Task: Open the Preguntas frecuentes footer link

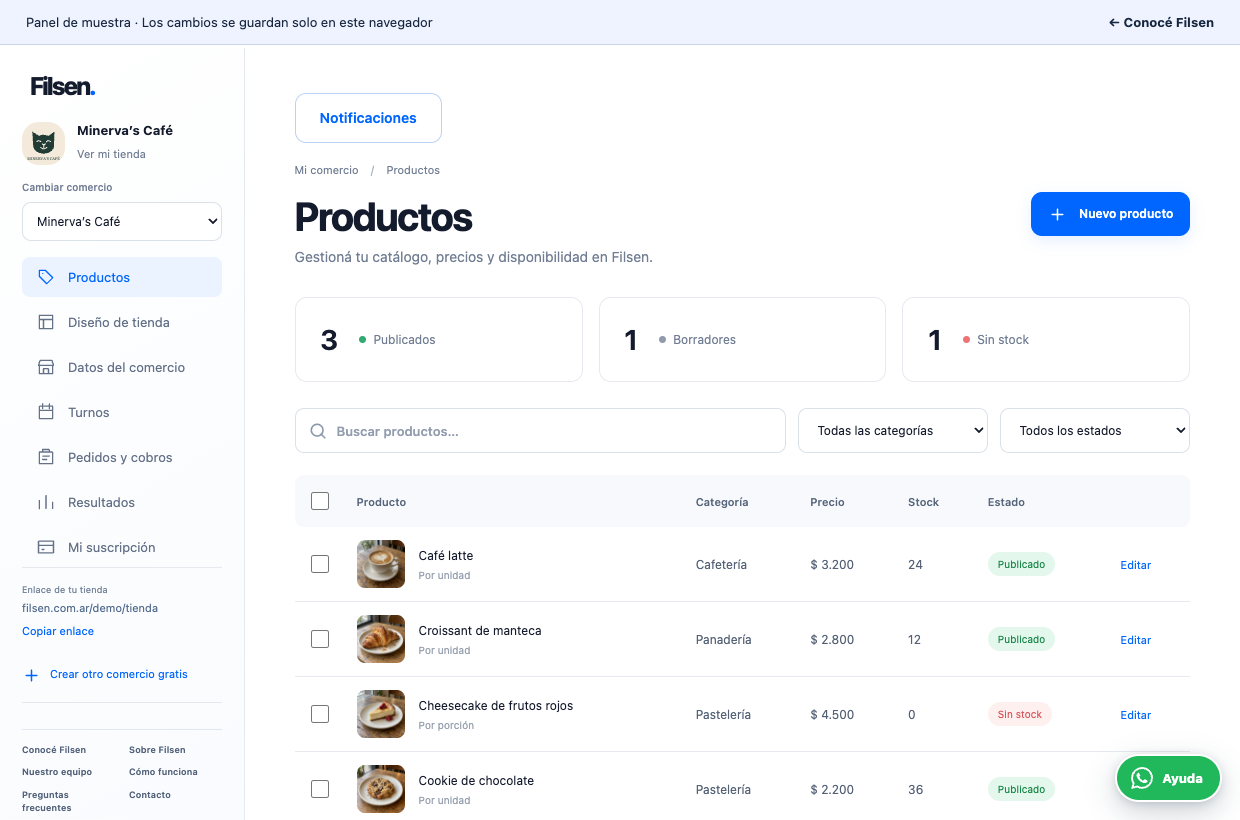Action: pos(47,801)
